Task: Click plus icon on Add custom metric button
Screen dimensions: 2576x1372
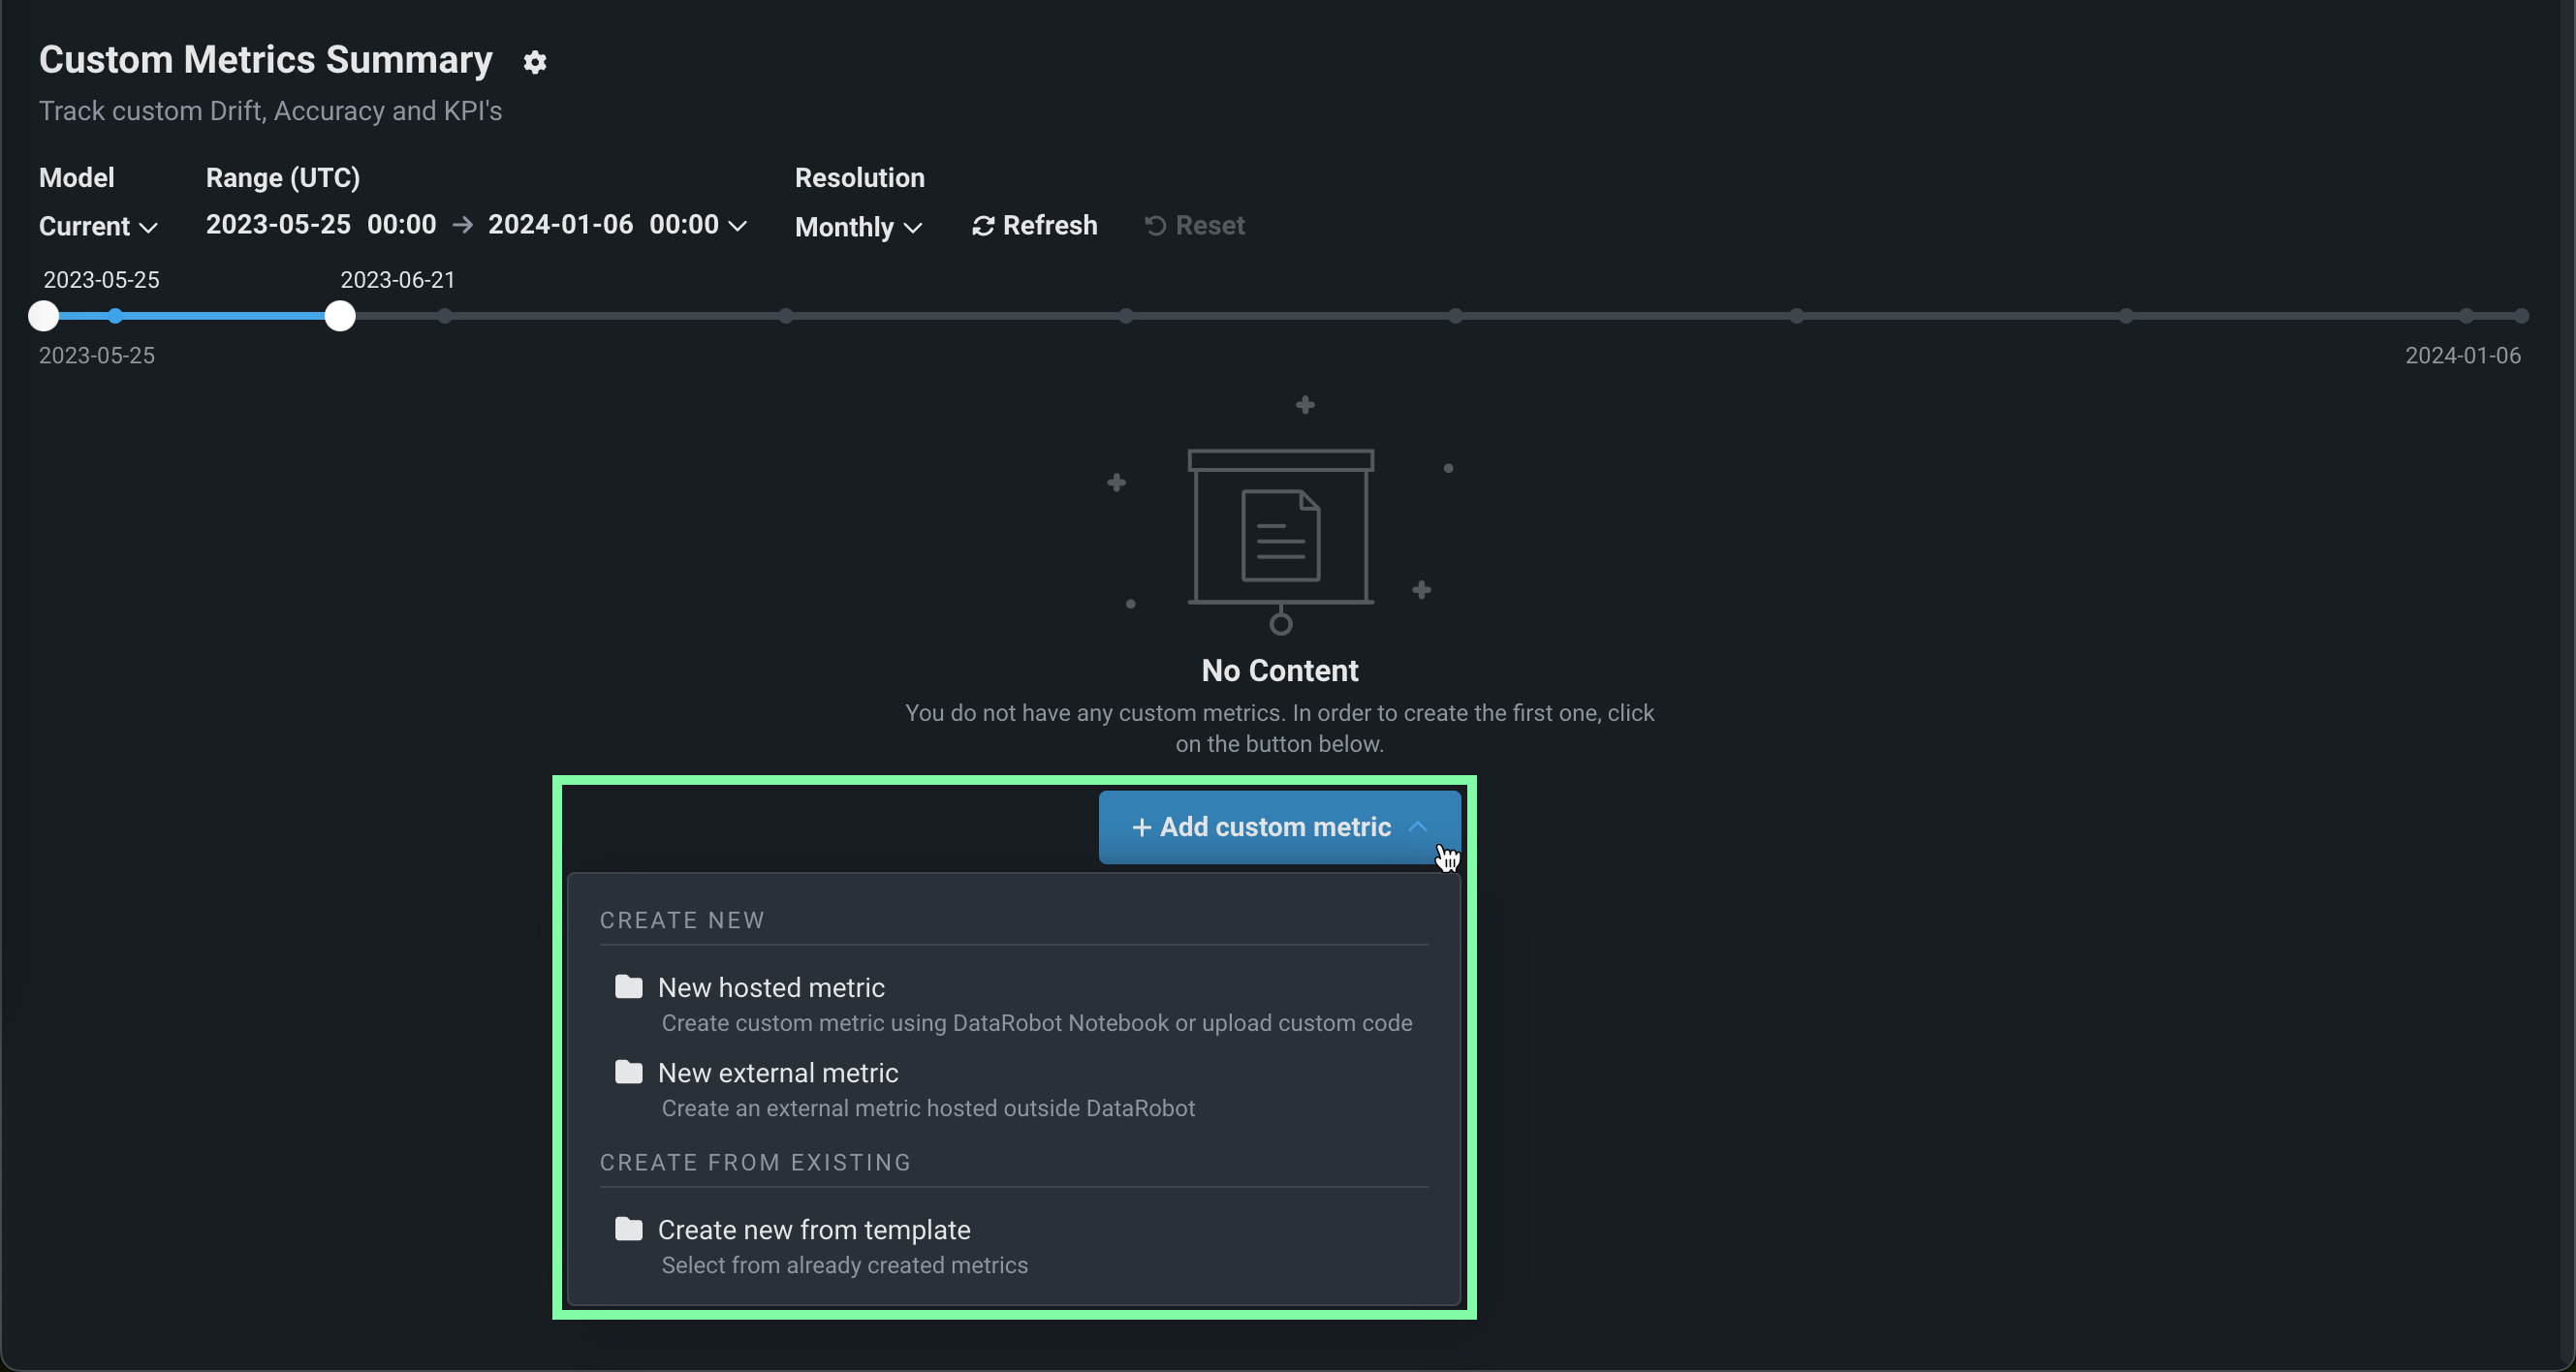Action: coord(1141,828)
